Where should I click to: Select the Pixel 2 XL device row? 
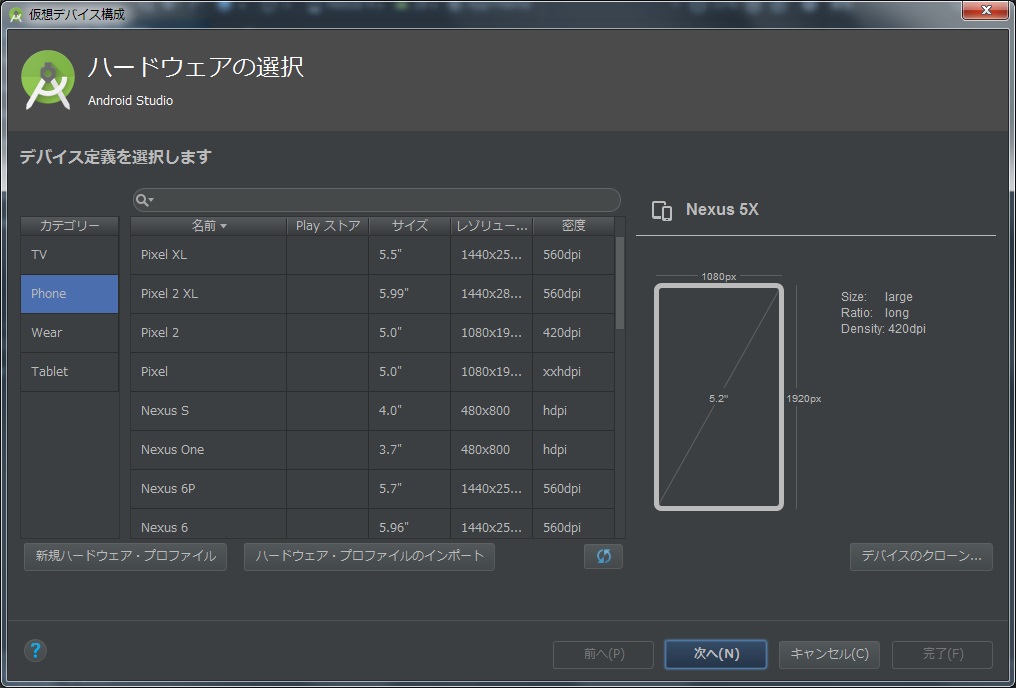[x=373, y=293]
